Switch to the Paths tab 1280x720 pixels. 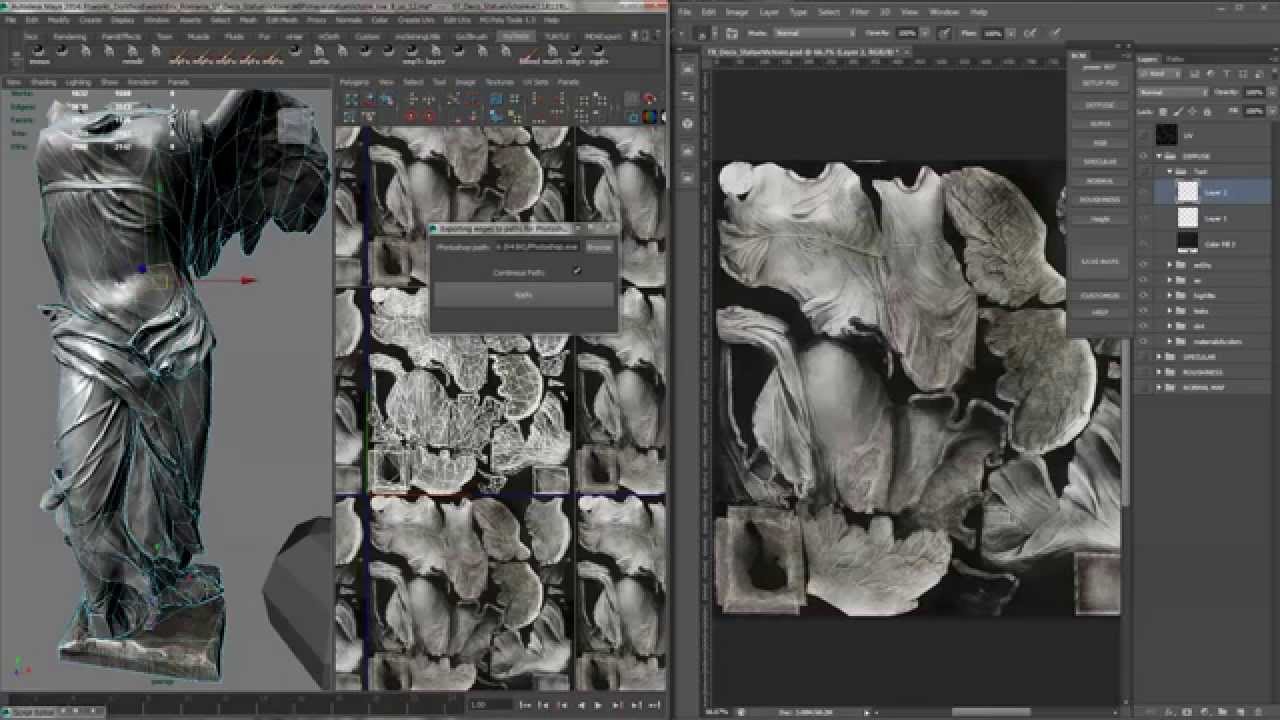tap(1175, 59)
